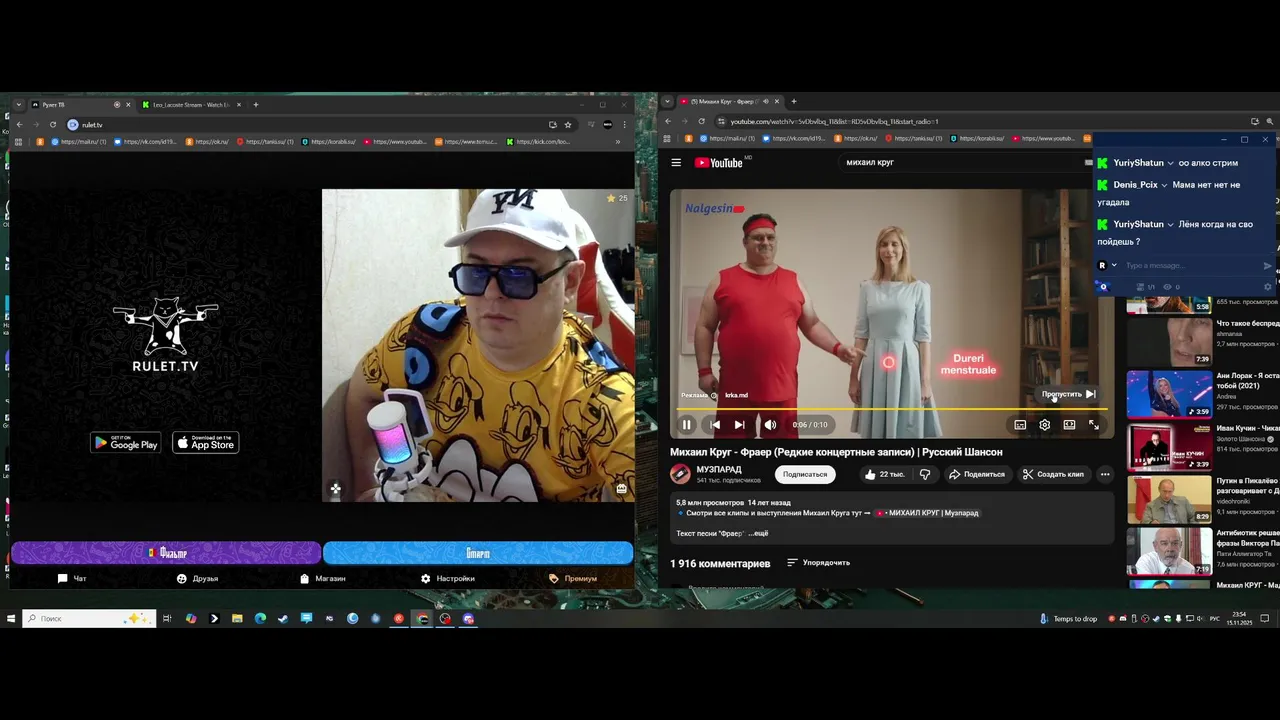The image size is (1280, 720).
Task: Subscribe with the Подписаться button
Action: tap(805, 474)
